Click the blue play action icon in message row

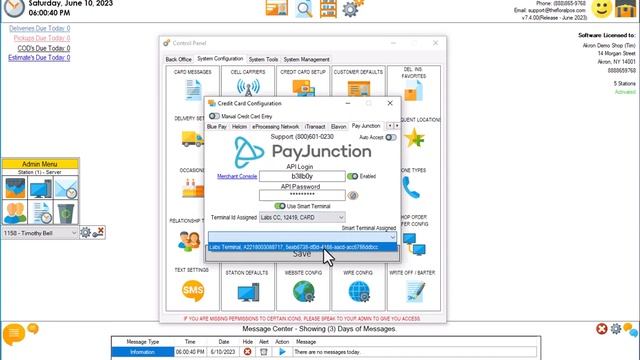point(282,352)
